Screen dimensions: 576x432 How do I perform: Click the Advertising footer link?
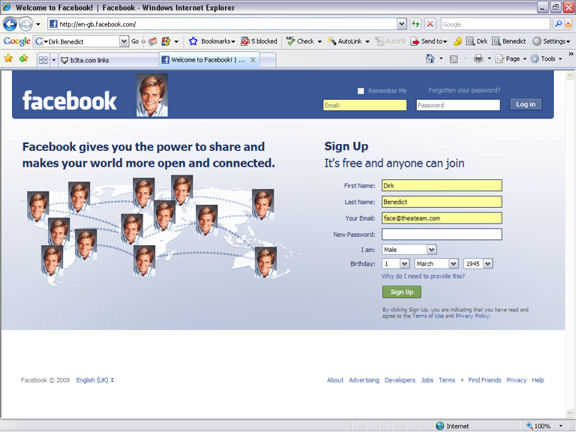point(364,380)
